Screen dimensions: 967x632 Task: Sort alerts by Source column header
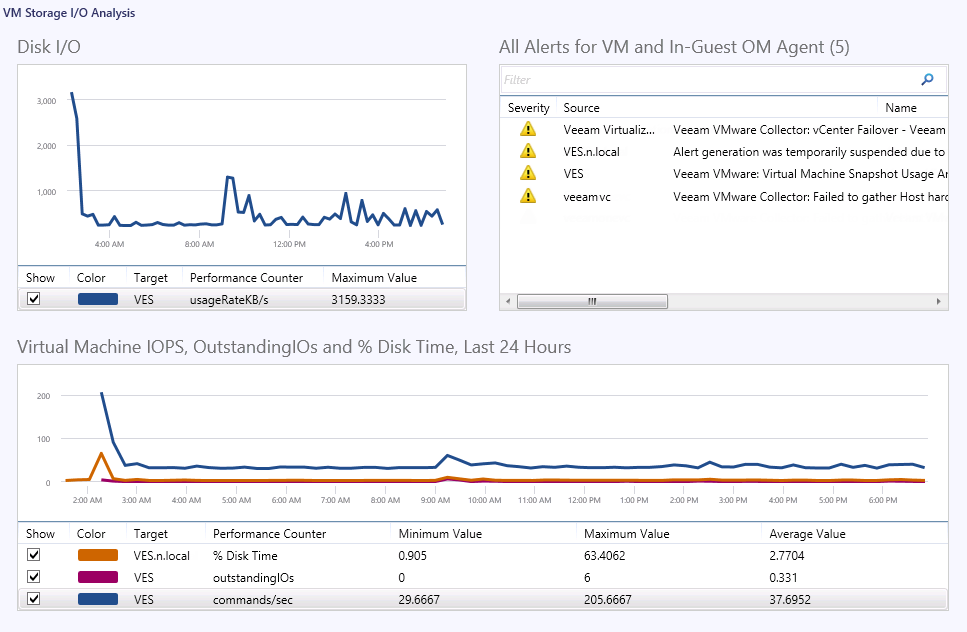(x=581, y=108)
